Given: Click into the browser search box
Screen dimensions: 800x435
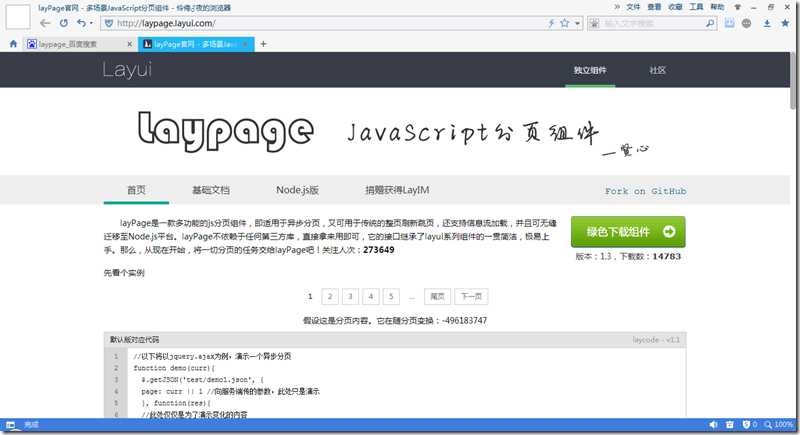Looking at the screenshot, I should pyautogui.click(x=653, y=23).
